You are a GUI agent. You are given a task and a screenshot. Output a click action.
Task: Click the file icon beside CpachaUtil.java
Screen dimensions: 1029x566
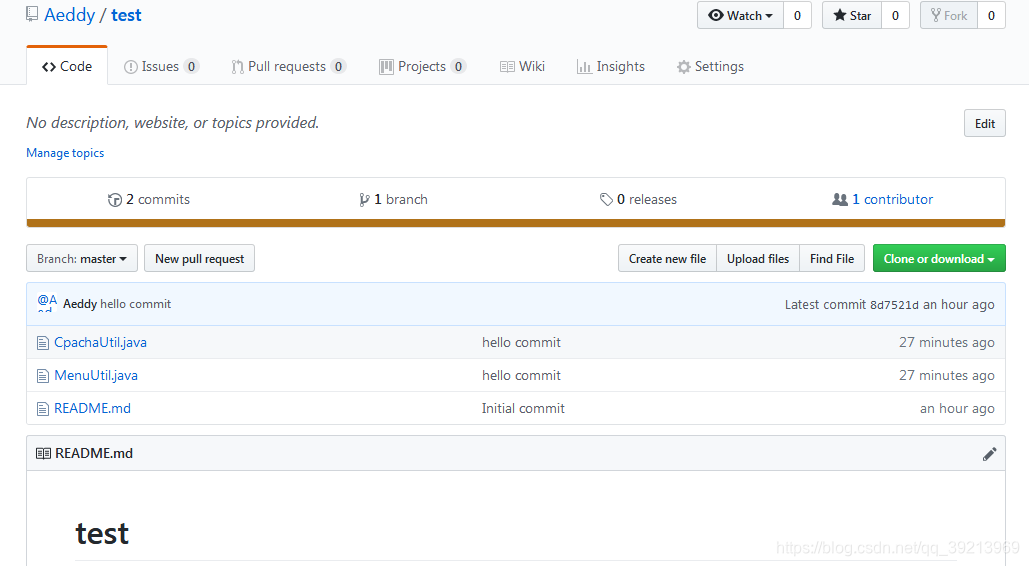click(x=43, y=343)
